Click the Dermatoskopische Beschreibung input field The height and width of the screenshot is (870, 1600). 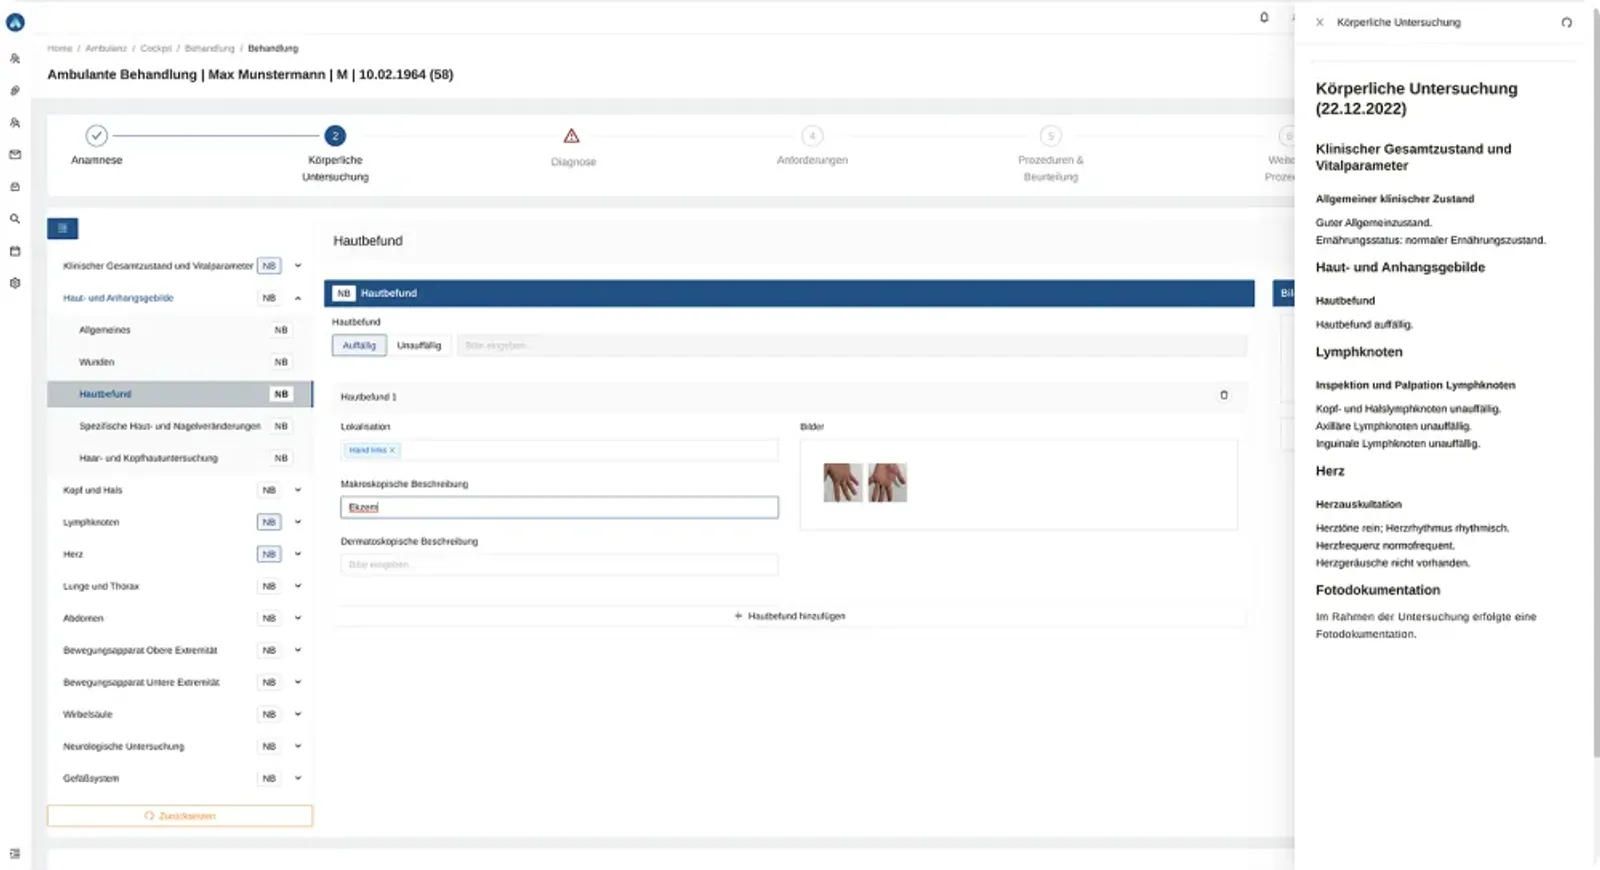point(559,565)
